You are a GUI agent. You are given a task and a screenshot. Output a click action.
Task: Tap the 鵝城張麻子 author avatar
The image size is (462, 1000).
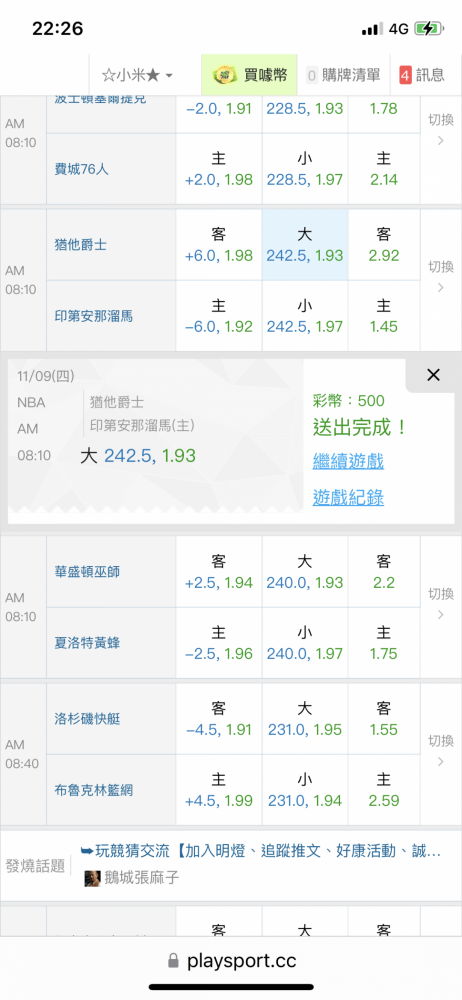click(93, 878)
